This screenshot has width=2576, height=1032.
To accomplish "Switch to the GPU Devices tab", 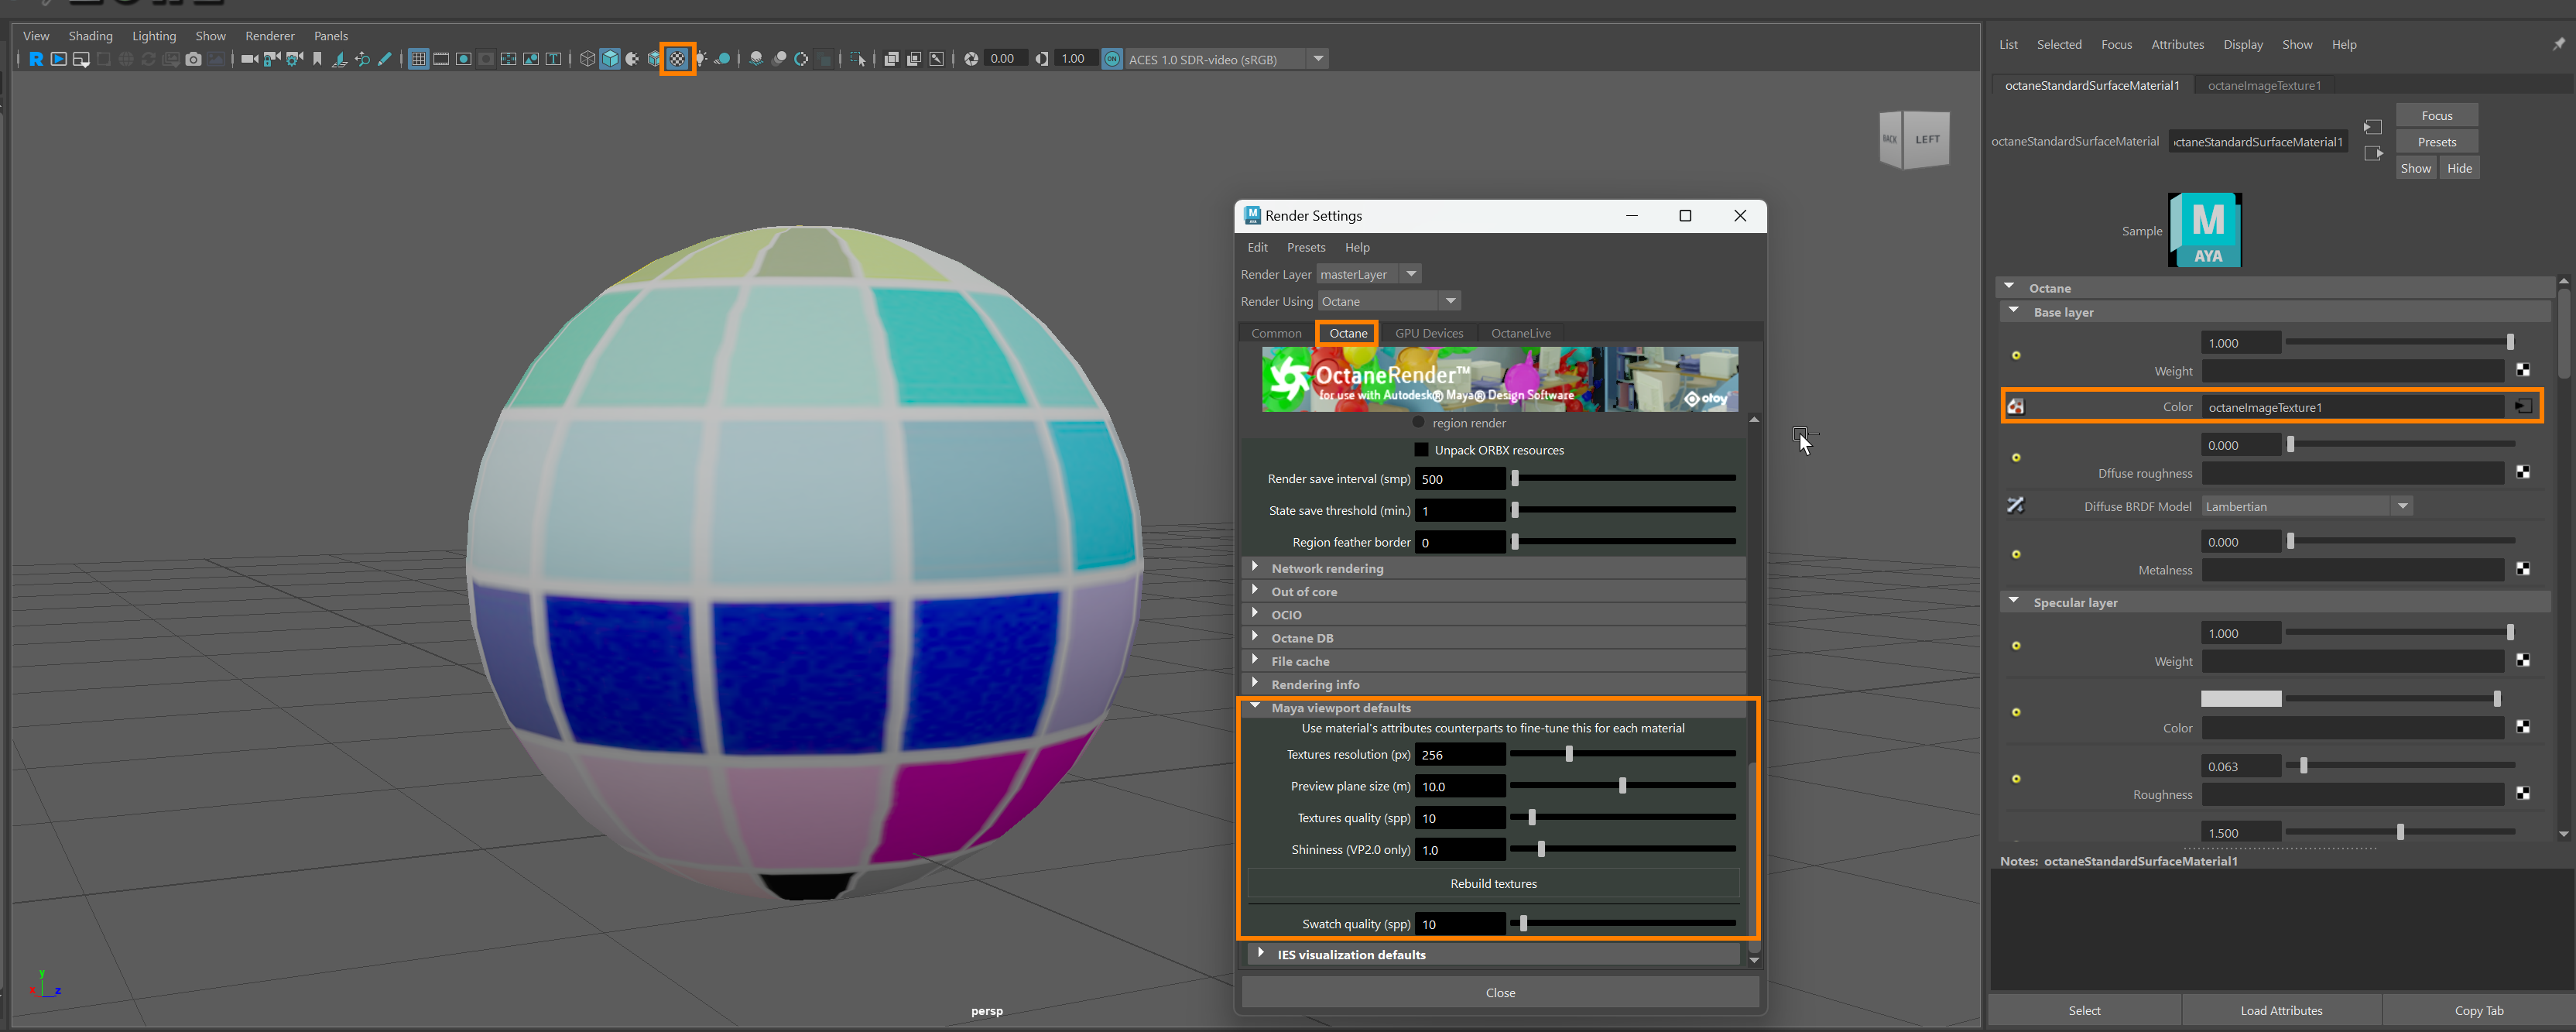I will pyautogui.click(x=1428, y=333).
